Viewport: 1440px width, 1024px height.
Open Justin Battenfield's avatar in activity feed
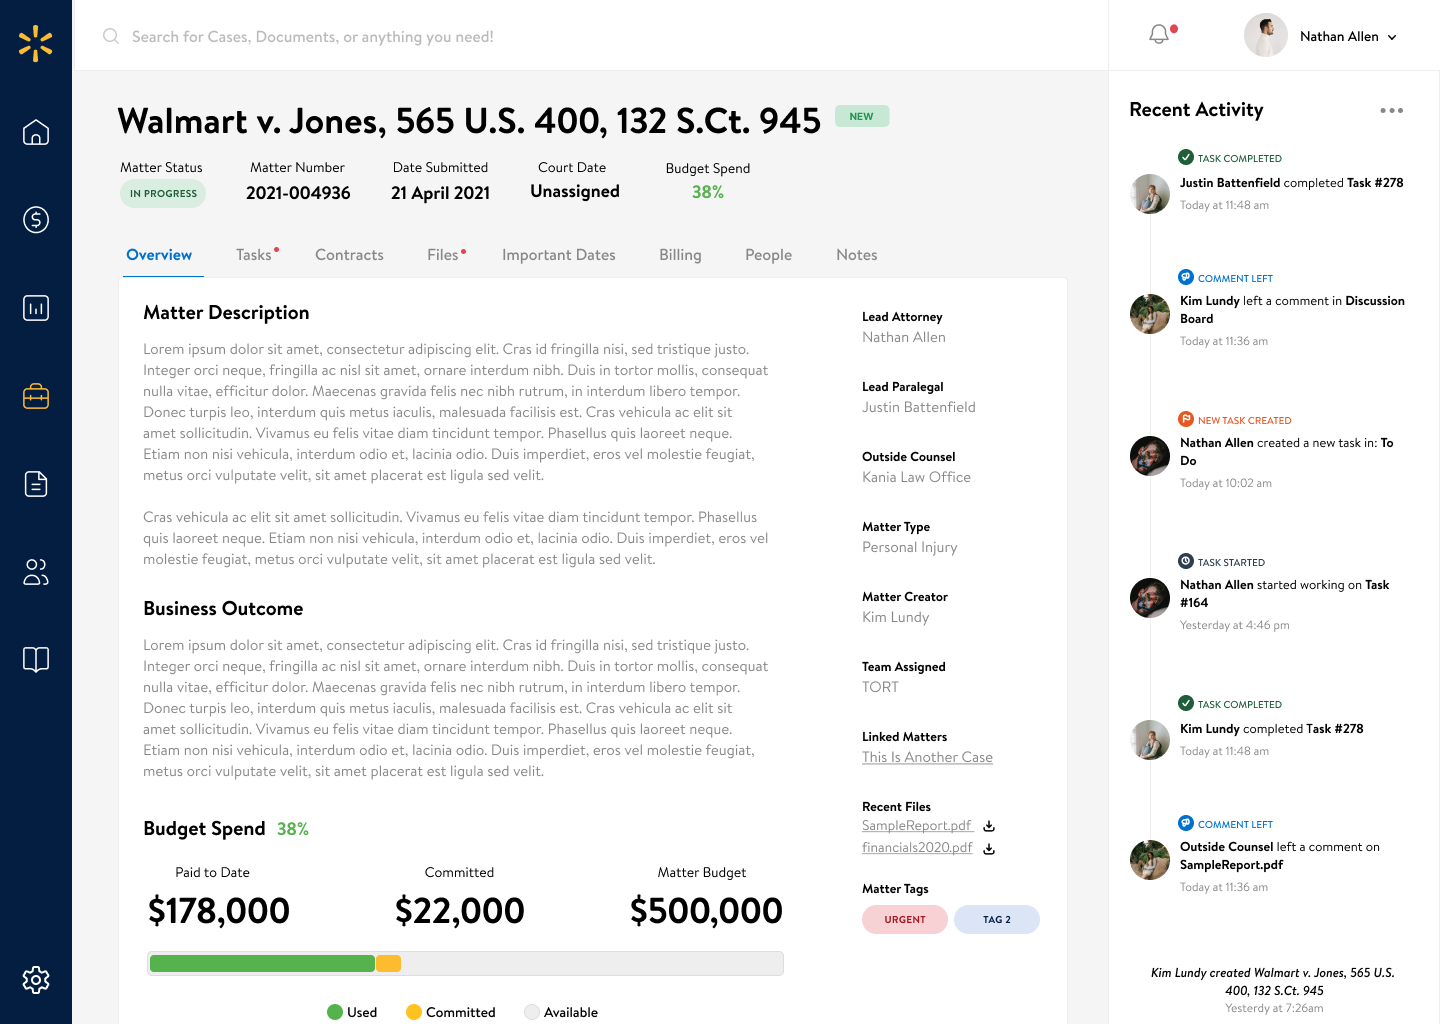tap(1150, 194)
